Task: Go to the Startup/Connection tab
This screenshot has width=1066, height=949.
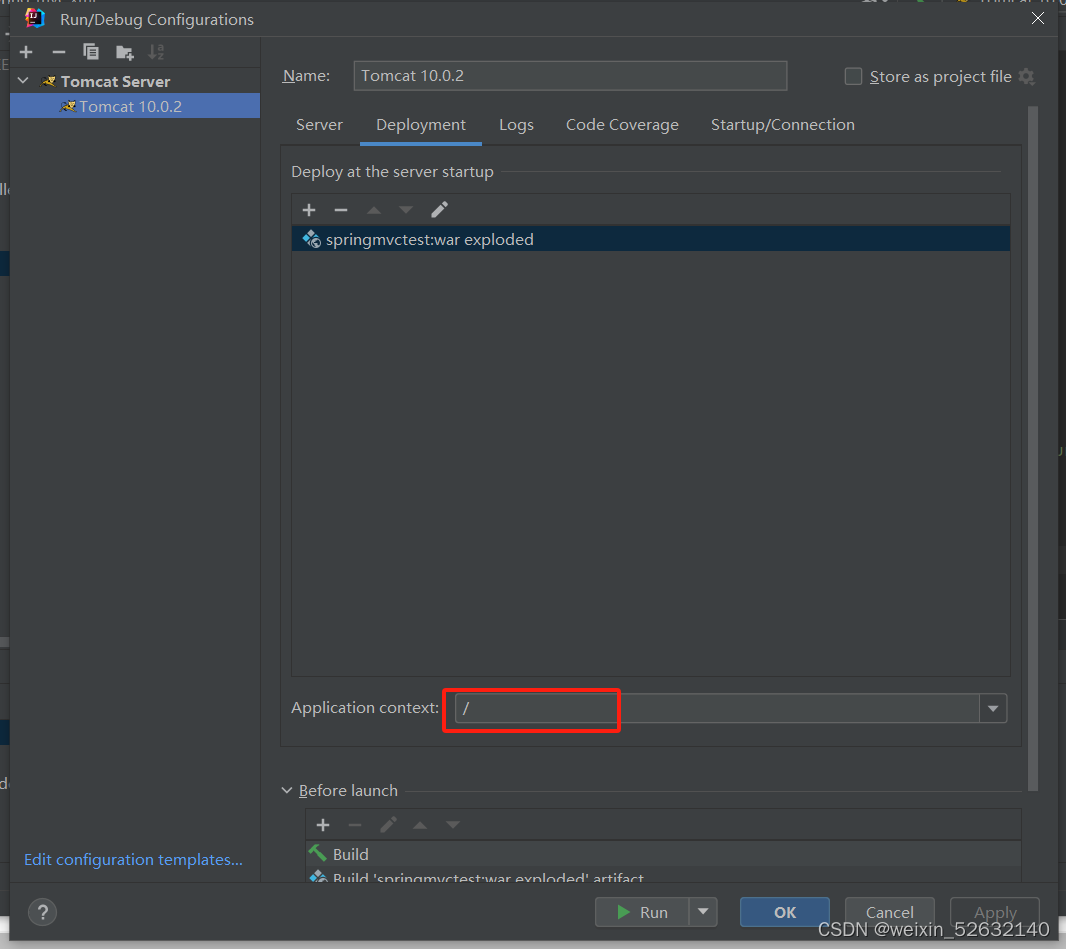Action: [783, 125]
